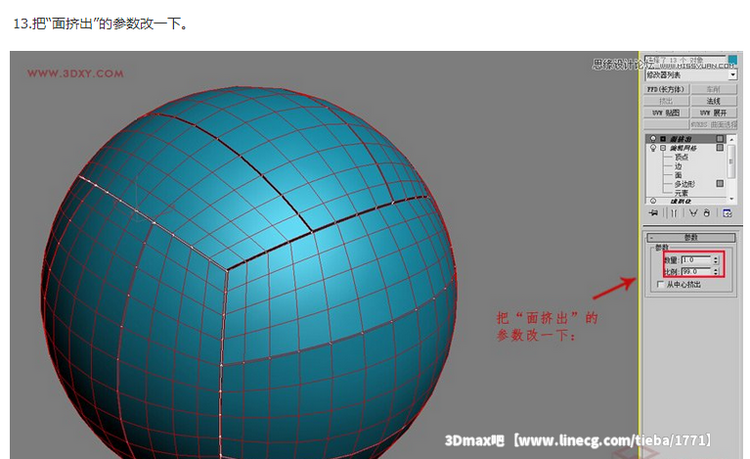Click the 法线 modifier button
750x459 pixels.
pos(714,101)
